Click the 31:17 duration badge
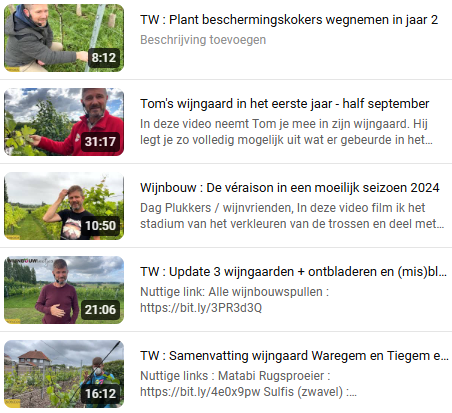 click(100, 142)
